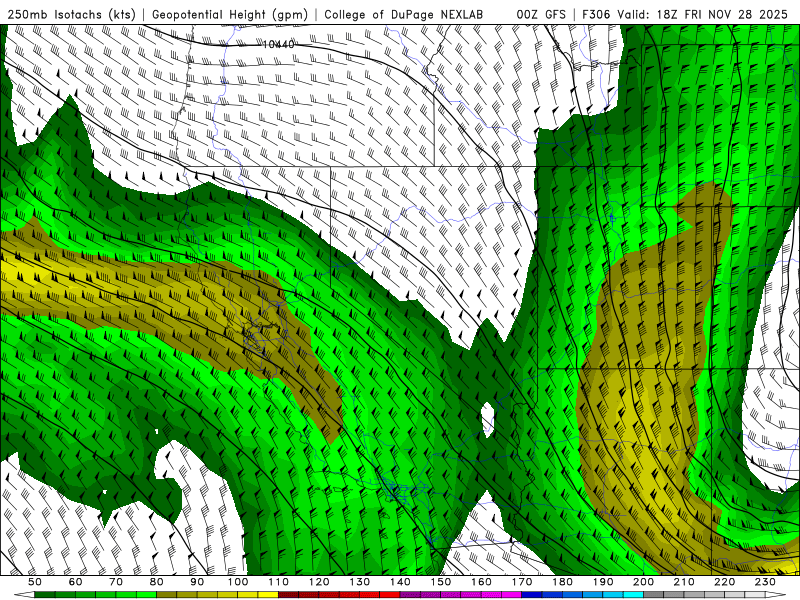Click the 'F306' forecast hour text

(596, 14)
